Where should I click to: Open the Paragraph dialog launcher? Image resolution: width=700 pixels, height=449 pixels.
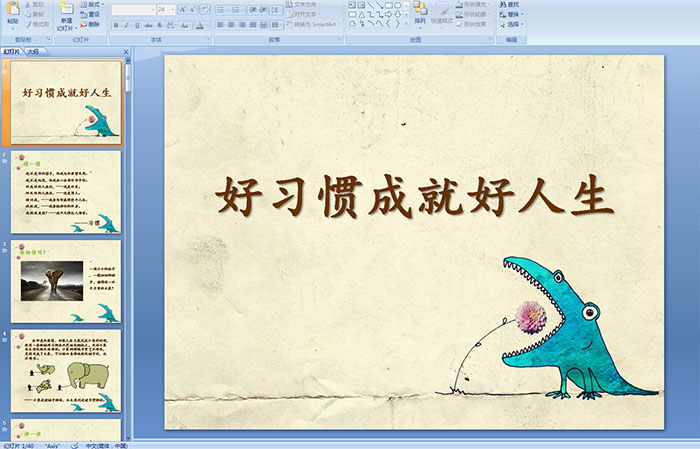(340, 39)
